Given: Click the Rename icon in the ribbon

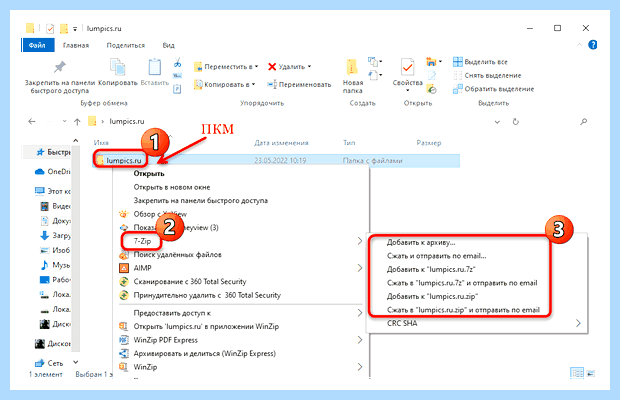Looking at the screenshot, I should [x=272, y=84].
